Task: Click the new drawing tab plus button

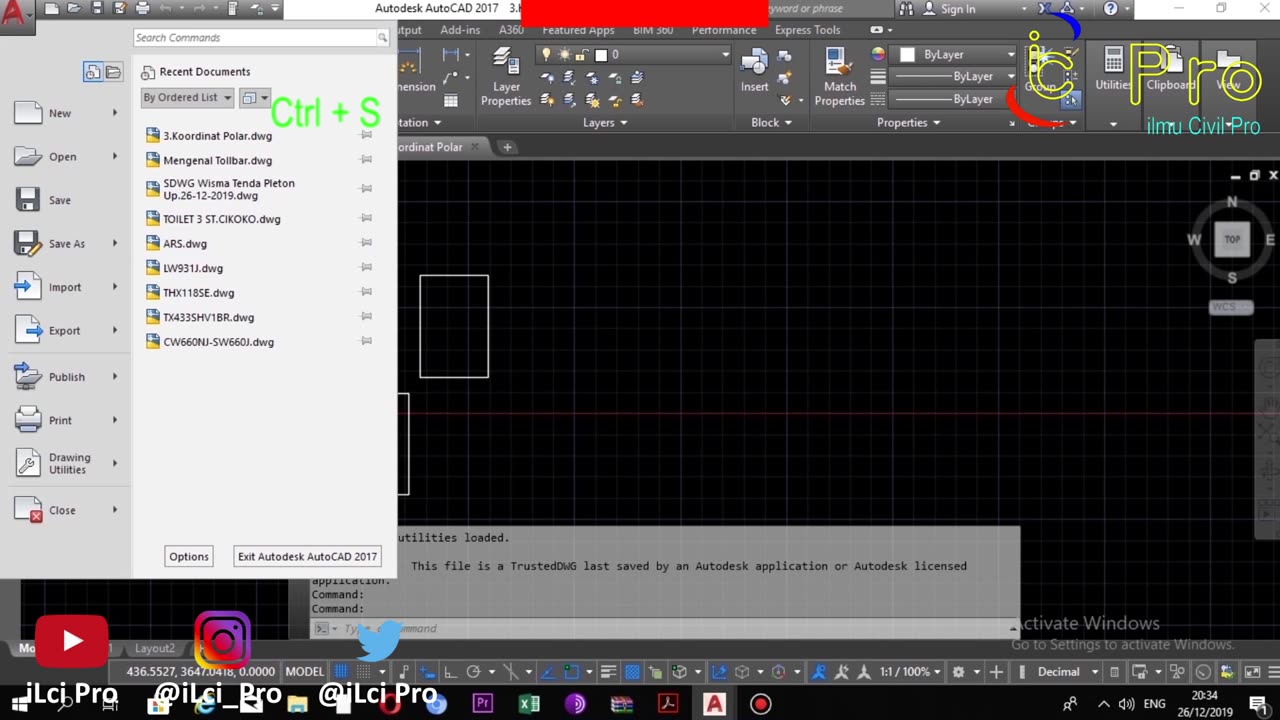Action: [507, 147]
